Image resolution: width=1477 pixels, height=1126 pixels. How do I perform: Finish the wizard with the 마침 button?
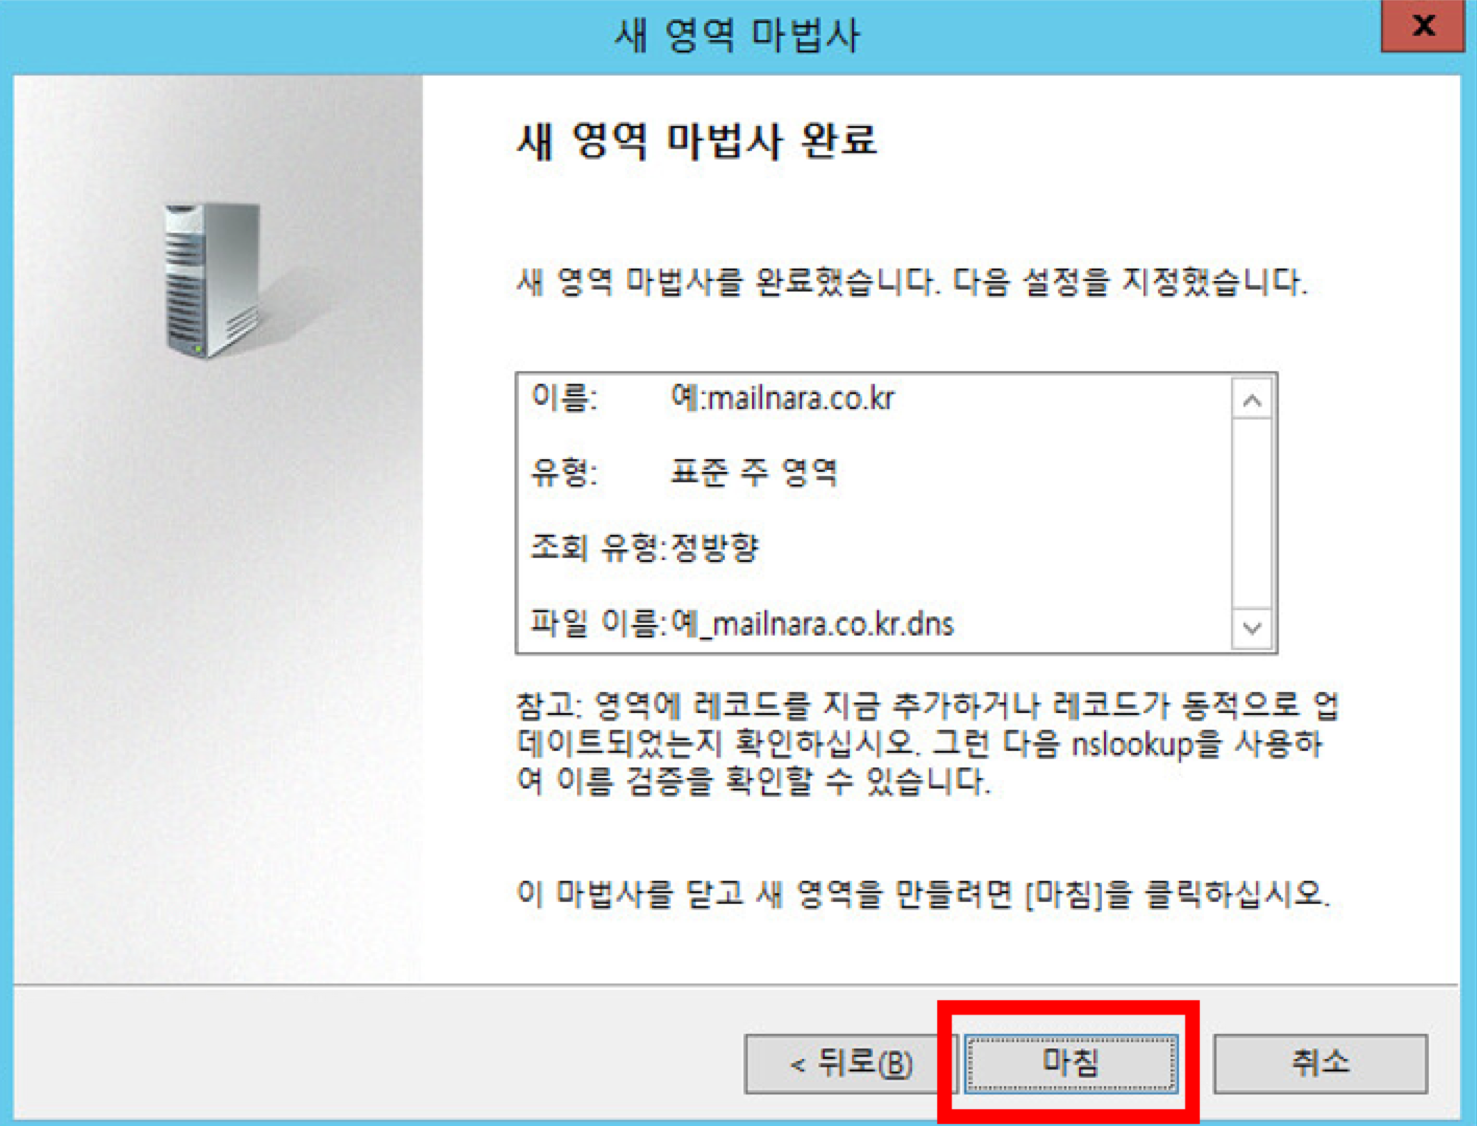pyautogui.click(x=1069, y=1062)
